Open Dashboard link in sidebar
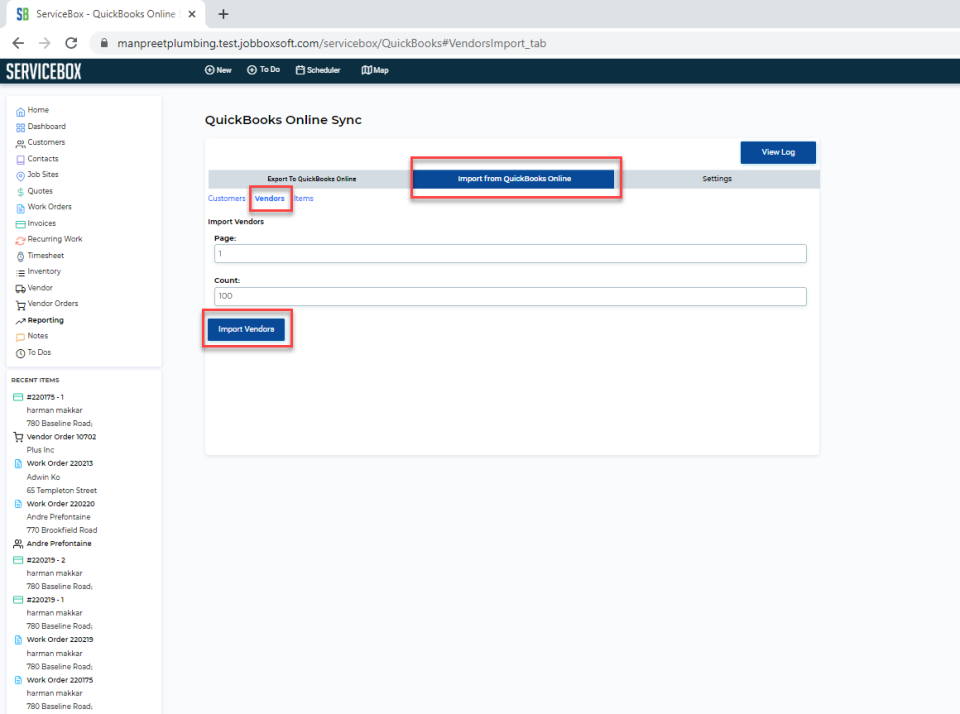 (x=47, y=126)
